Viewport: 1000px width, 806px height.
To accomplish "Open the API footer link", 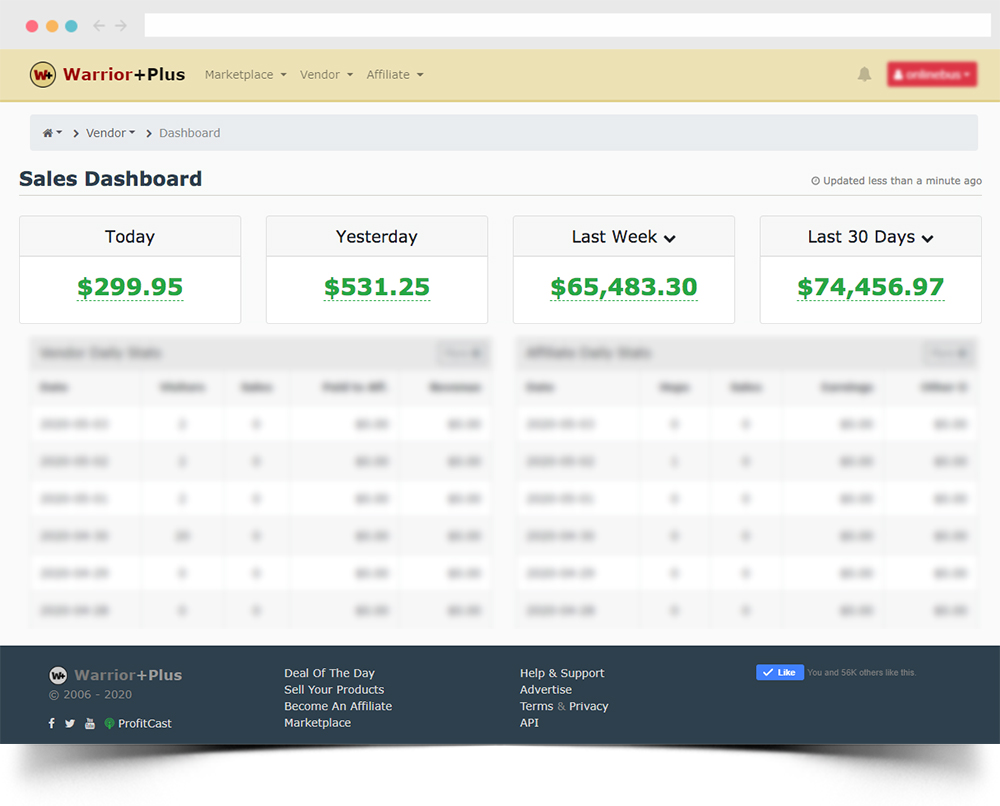I will click(x=529, y=723).
